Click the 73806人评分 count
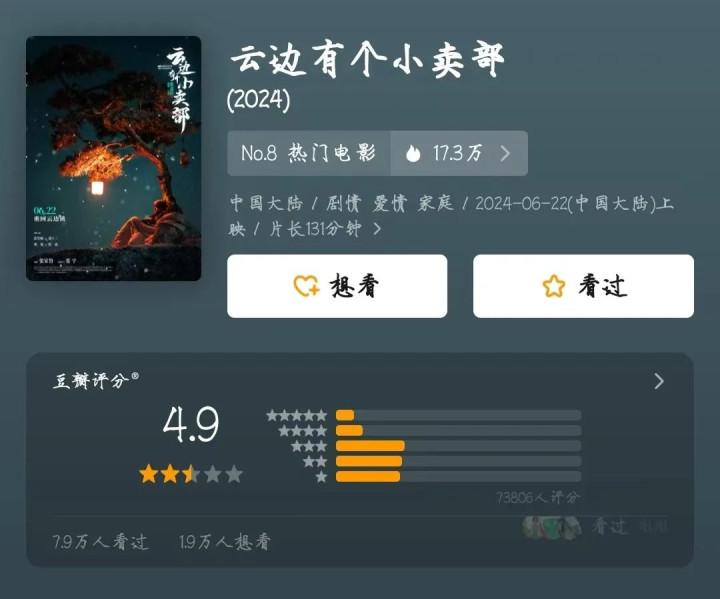 click(538, 497)
